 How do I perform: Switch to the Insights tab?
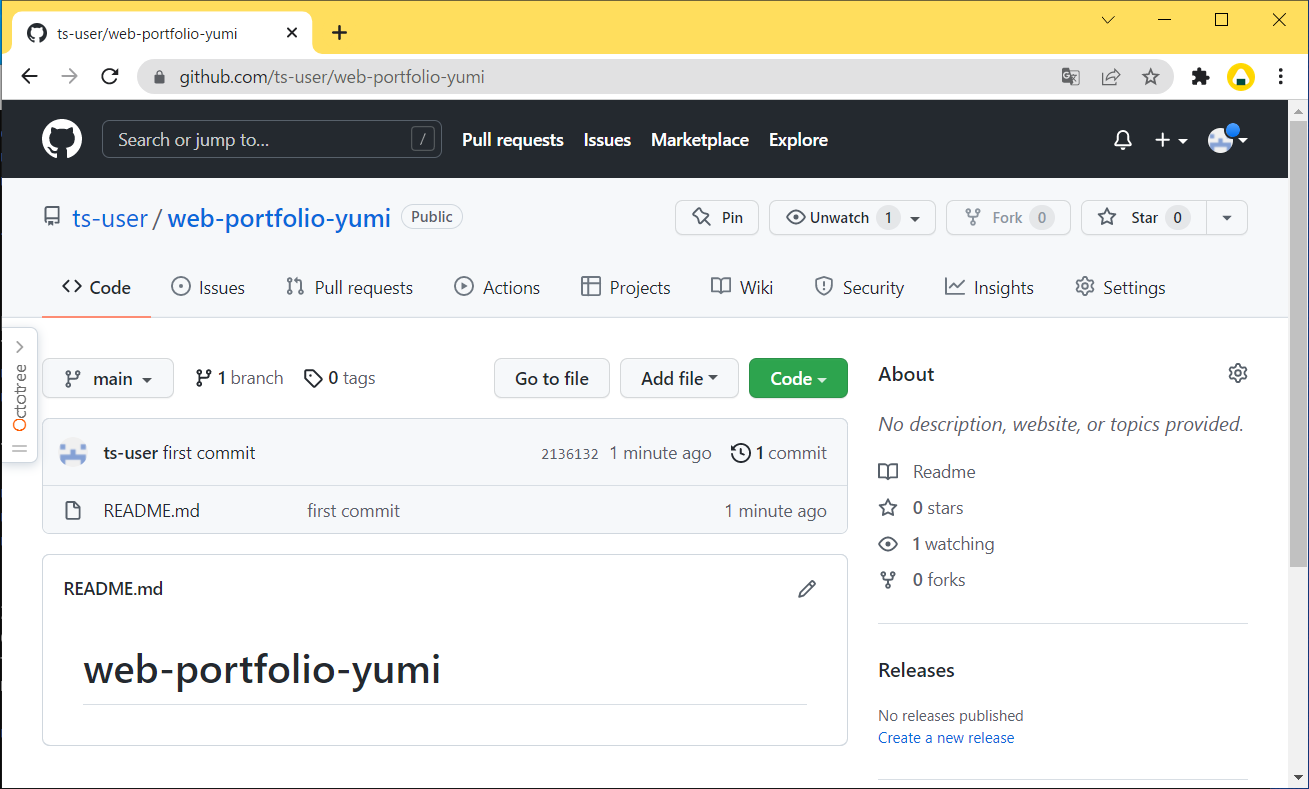(x=989, y=288)
